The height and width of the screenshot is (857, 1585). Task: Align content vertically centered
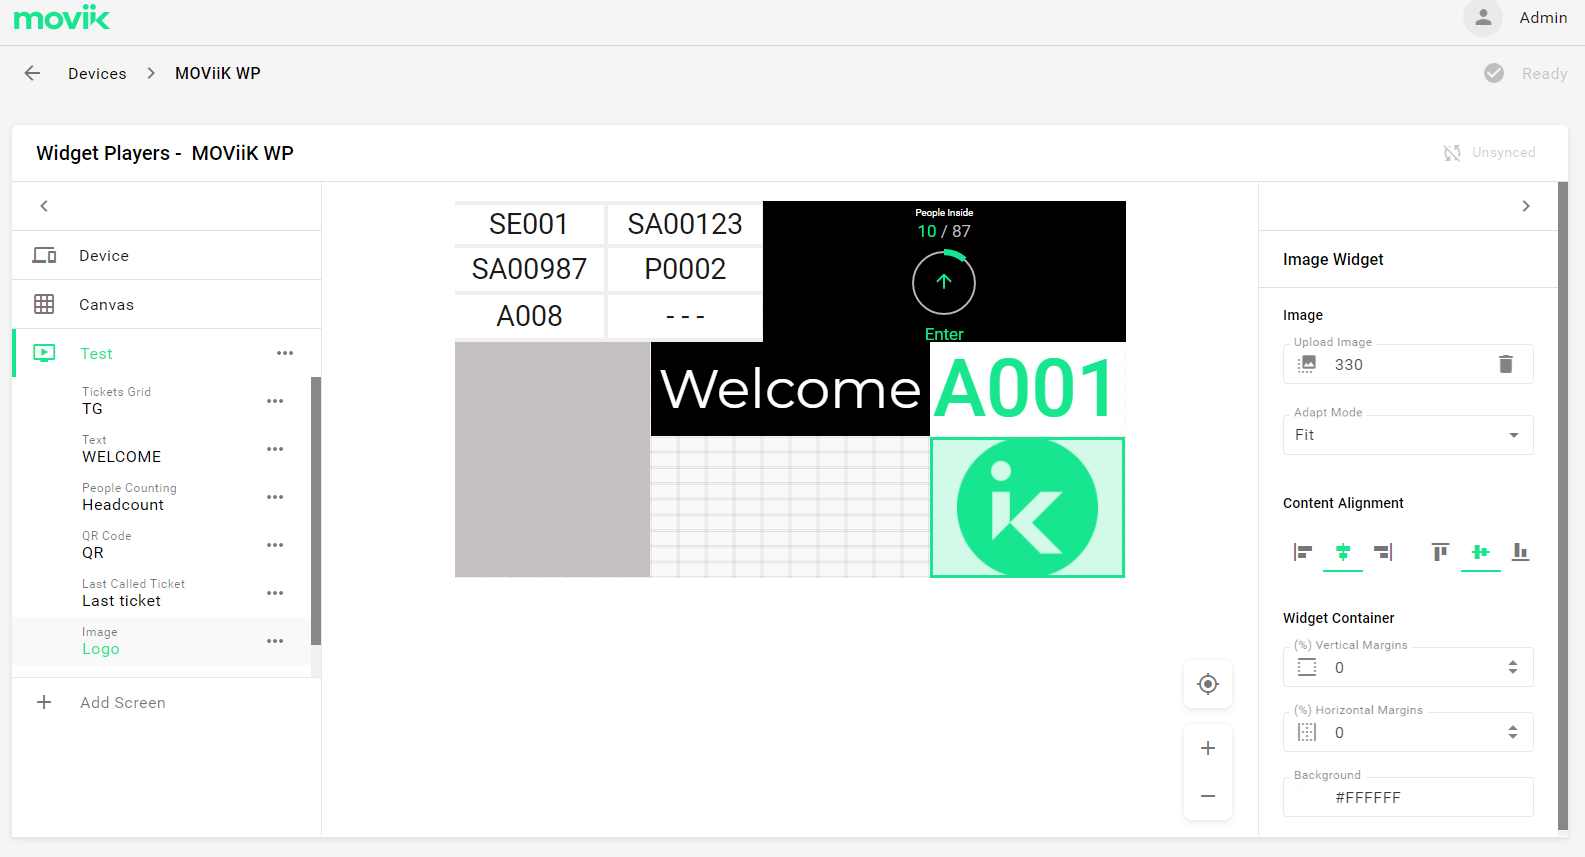(1481, 552)
